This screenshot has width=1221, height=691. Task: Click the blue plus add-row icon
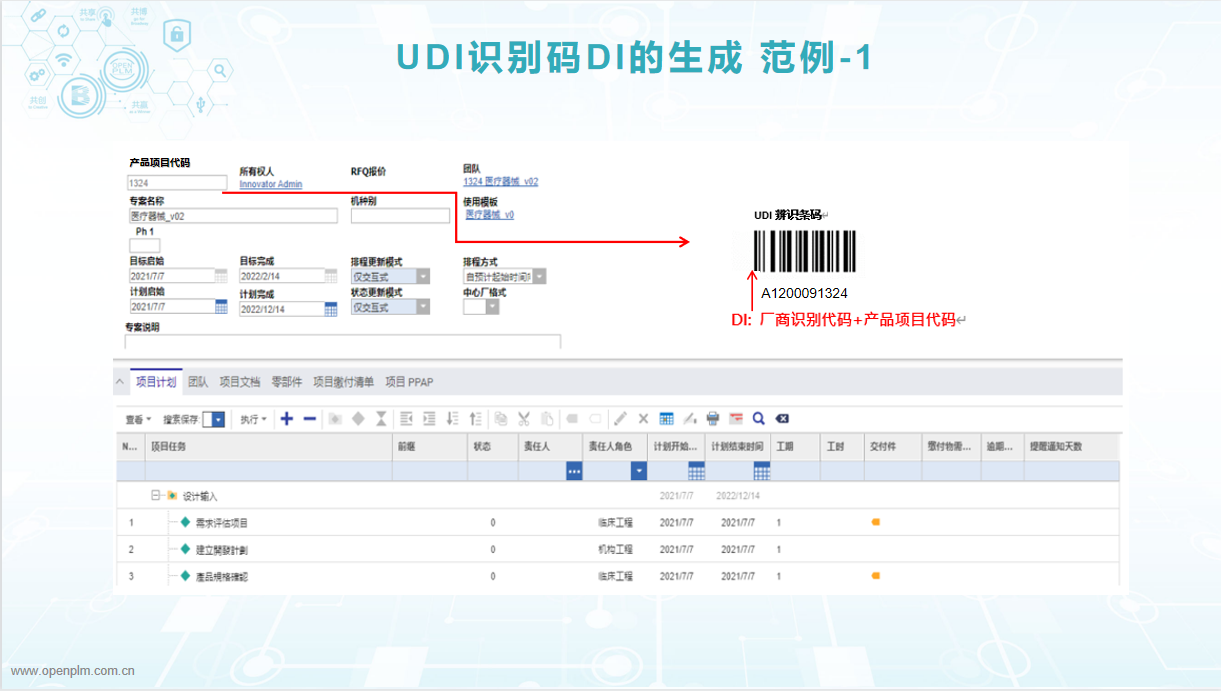point(287,419)
